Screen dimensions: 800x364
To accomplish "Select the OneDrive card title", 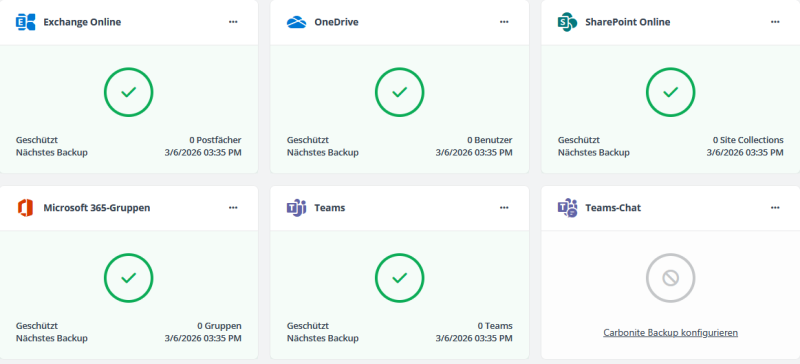I will [336, 22].
